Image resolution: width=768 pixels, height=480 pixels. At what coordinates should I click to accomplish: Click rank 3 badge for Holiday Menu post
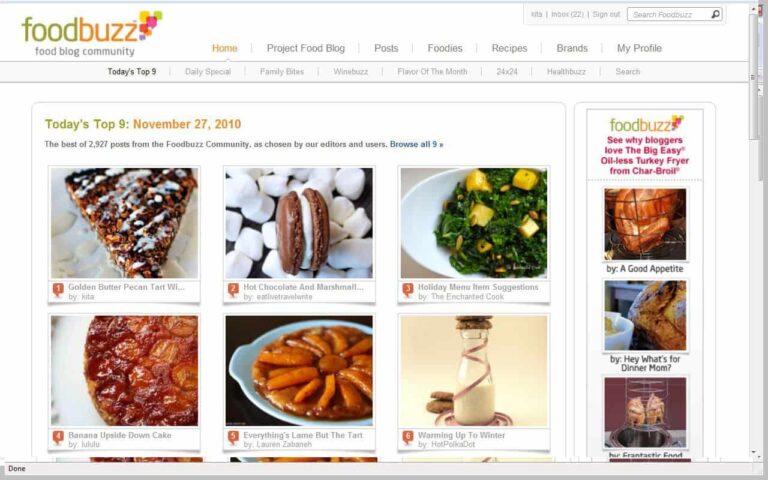[x=408, y=290]
